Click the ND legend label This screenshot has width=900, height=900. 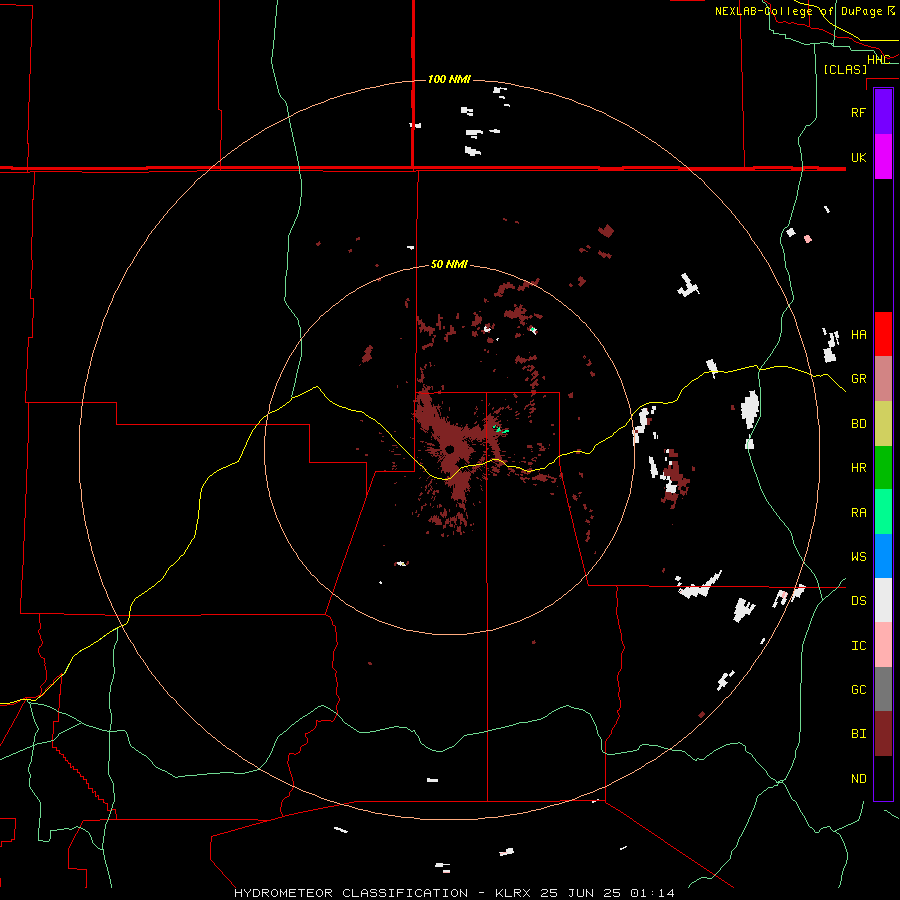858,779
